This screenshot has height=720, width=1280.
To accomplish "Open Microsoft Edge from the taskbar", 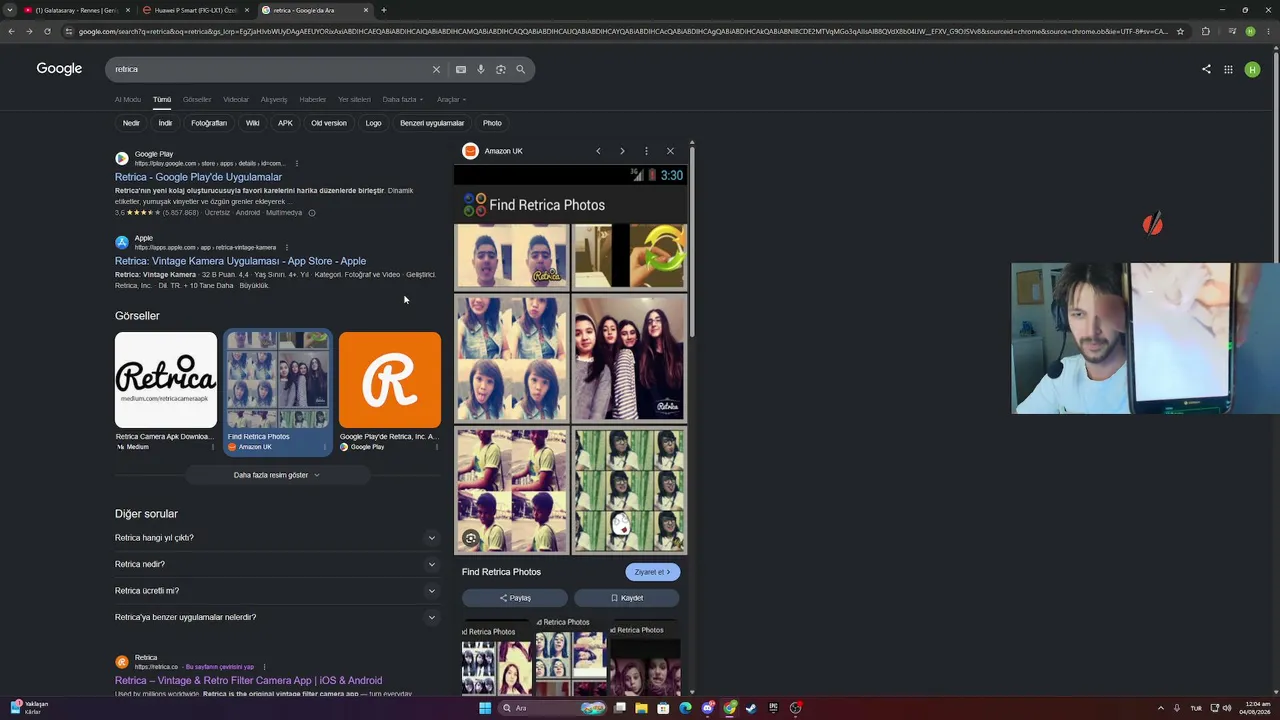I will [x=685, y=708].
